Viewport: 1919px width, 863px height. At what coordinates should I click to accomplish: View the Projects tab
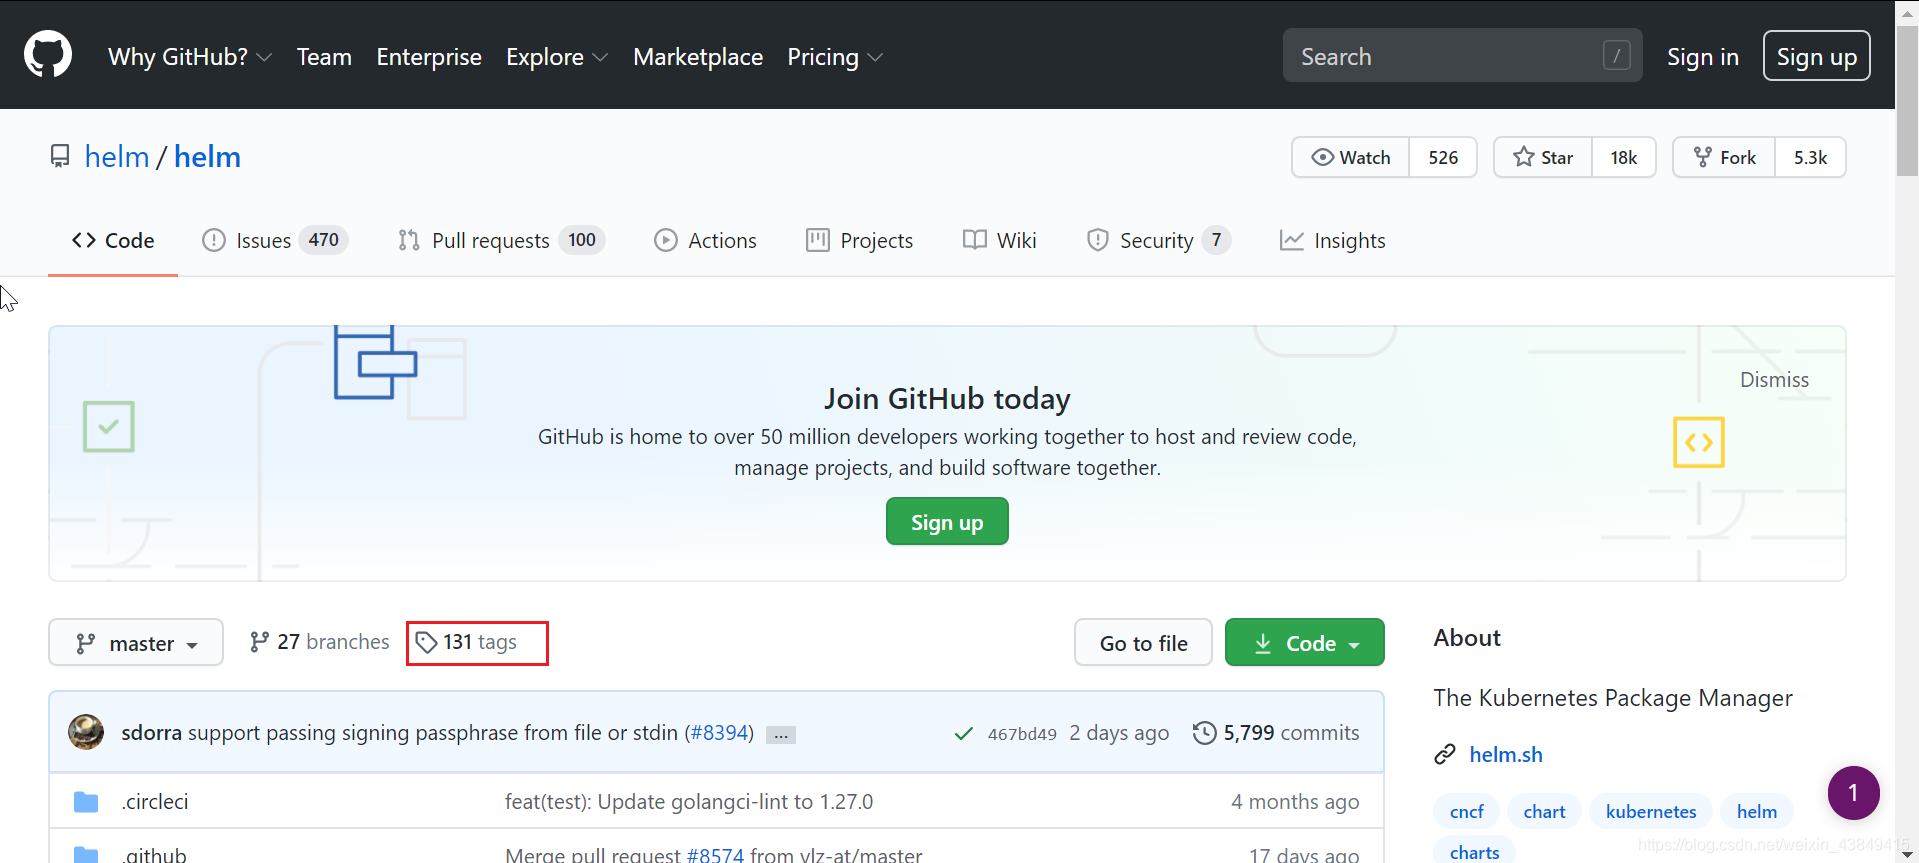coord(860,241)
